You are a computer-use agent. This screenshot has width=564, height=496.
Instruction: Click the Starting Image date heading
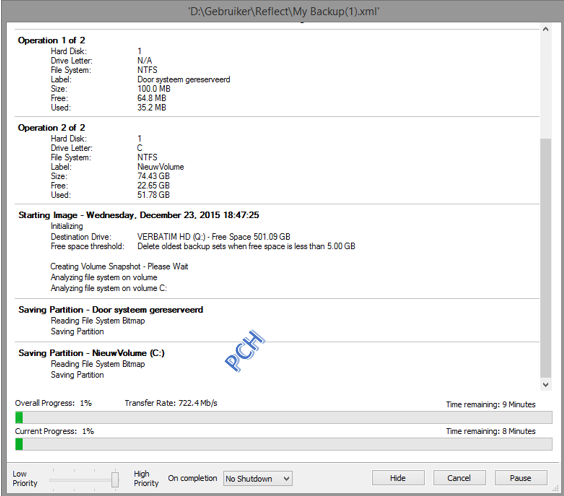tap(139, 215)
